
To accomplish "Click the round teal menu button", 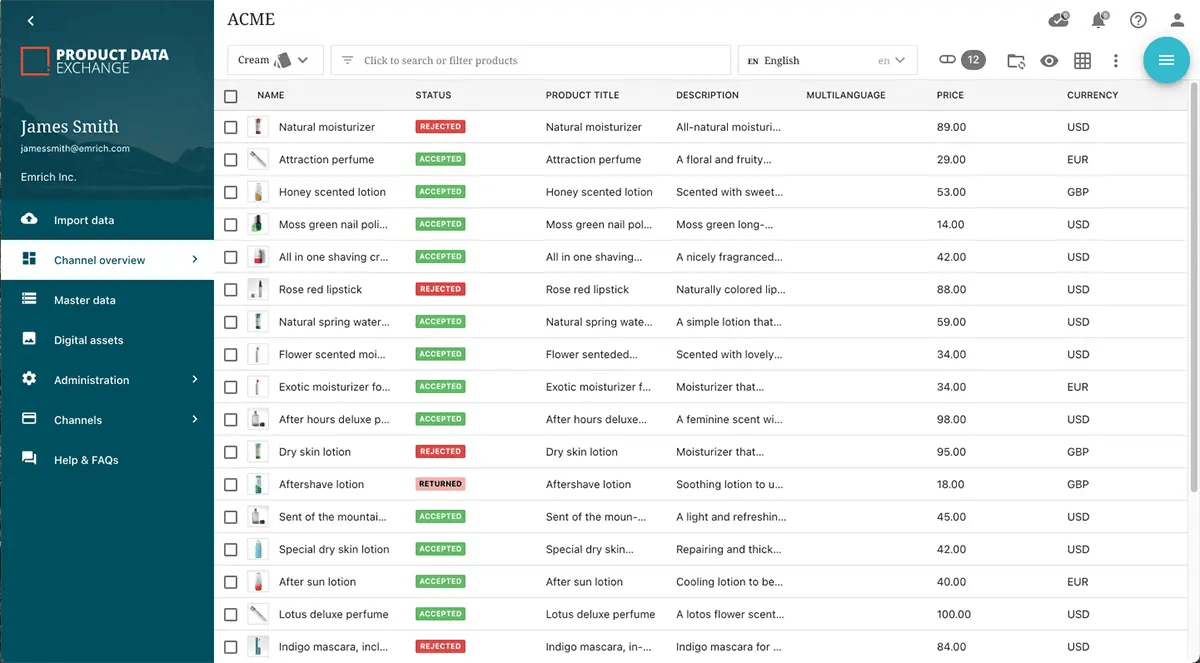I will tap(1166, 60).
